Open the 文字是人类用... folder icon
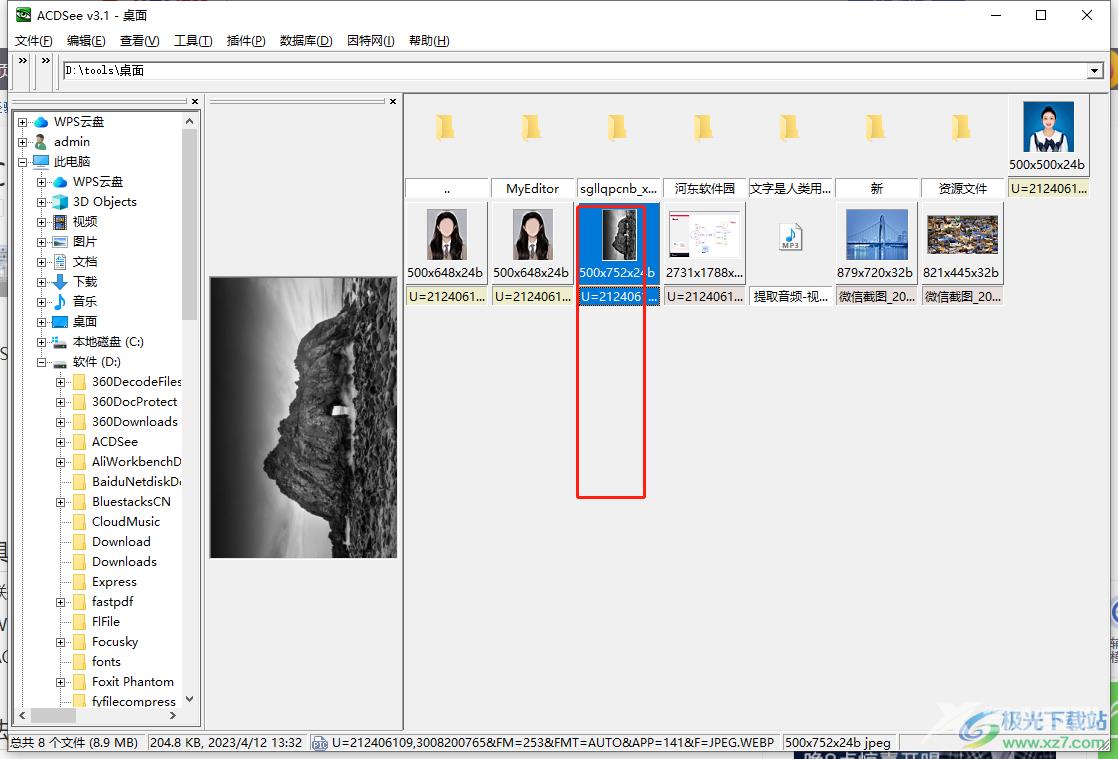 click(789, 128)
